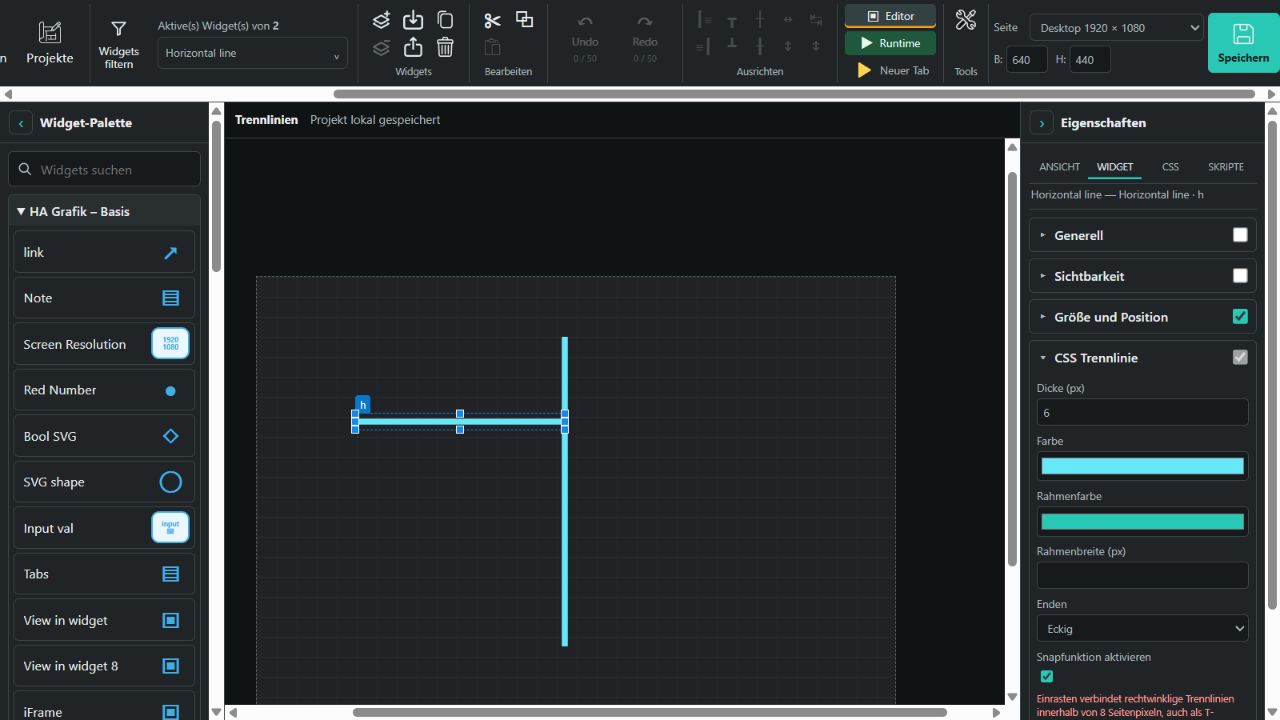
Task: Click the overlapping squares Bearbeiten icon
Action: coord(524,19)
